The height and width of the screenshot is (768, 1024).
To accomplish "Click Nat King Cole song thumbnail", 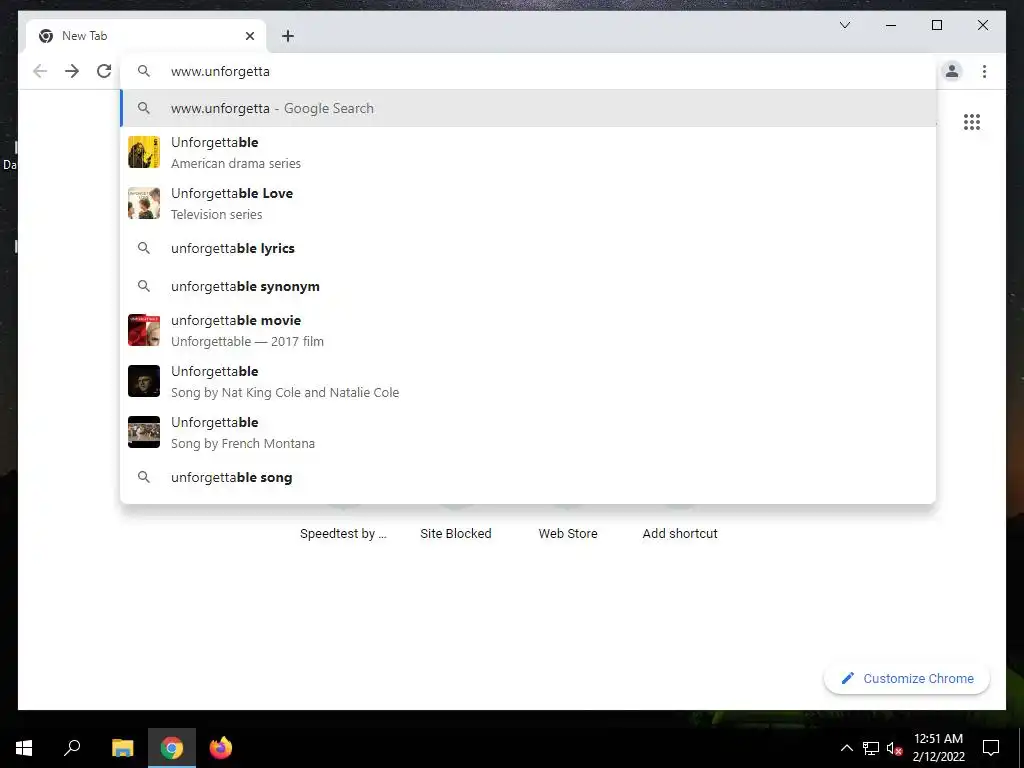I will click(x=144, y=381).
